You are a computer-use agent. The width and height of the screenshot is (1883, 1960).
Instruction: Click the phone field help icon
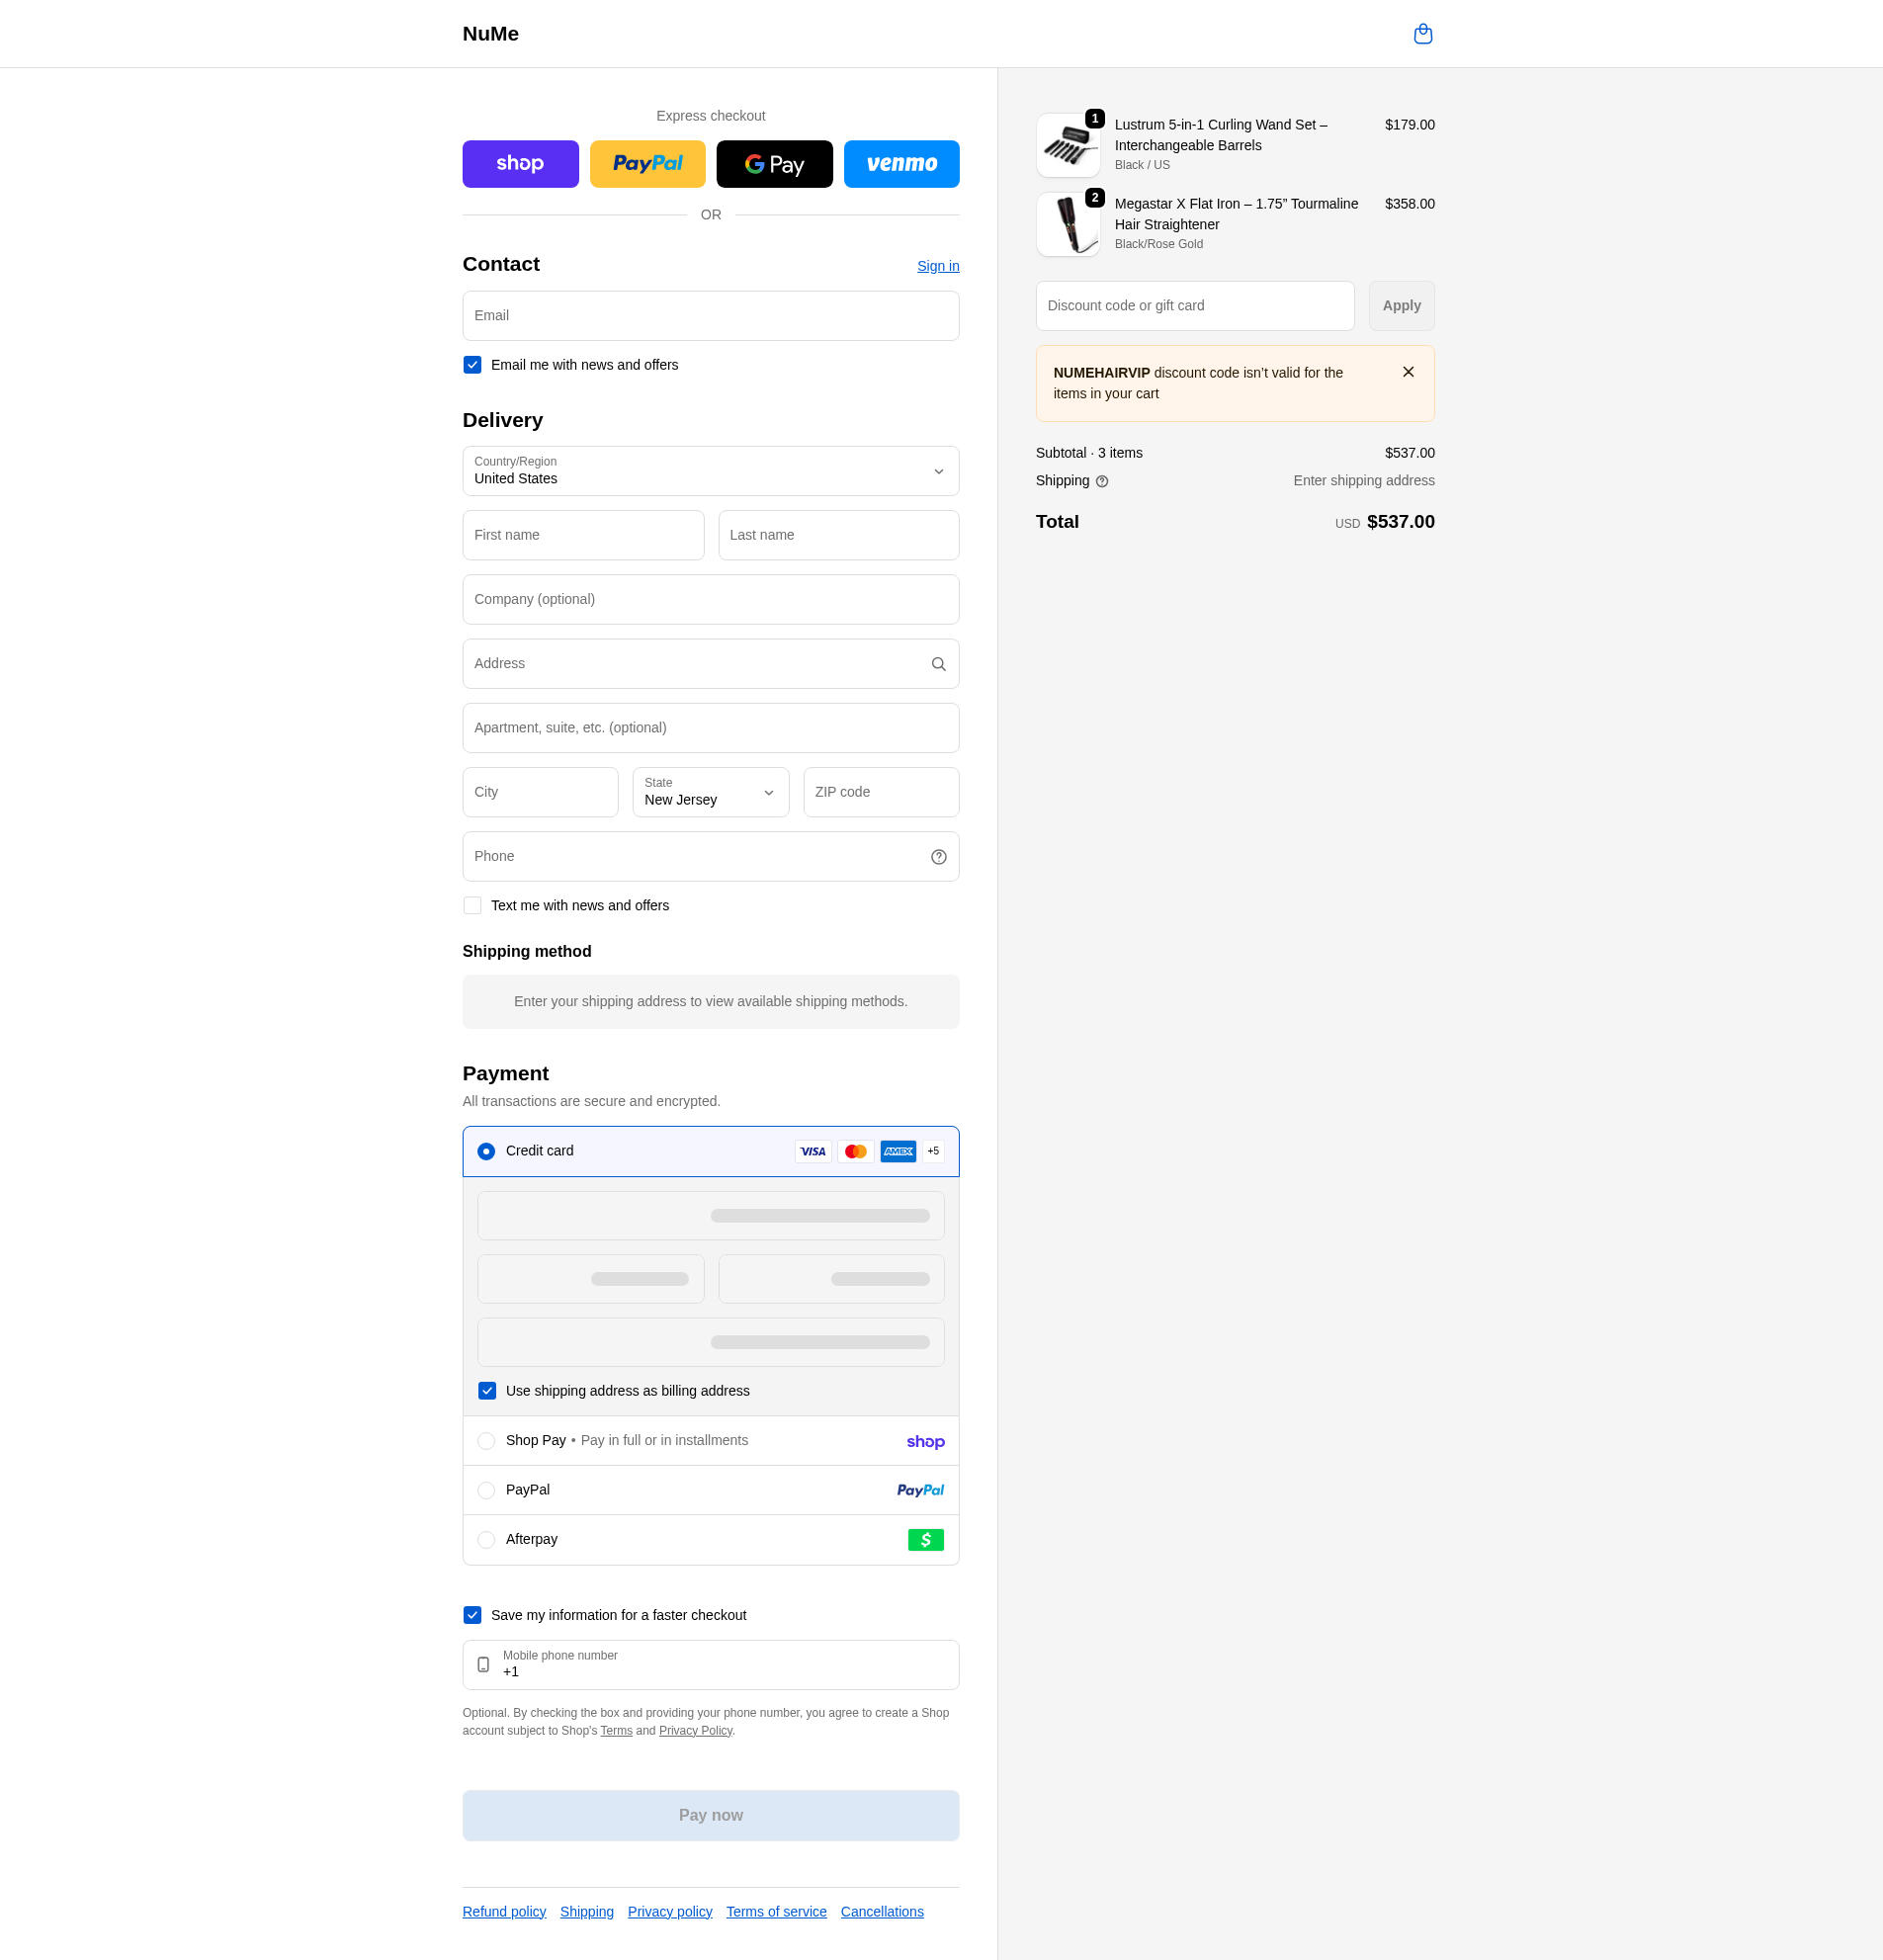pyautogui.click(x=938, y=857)
